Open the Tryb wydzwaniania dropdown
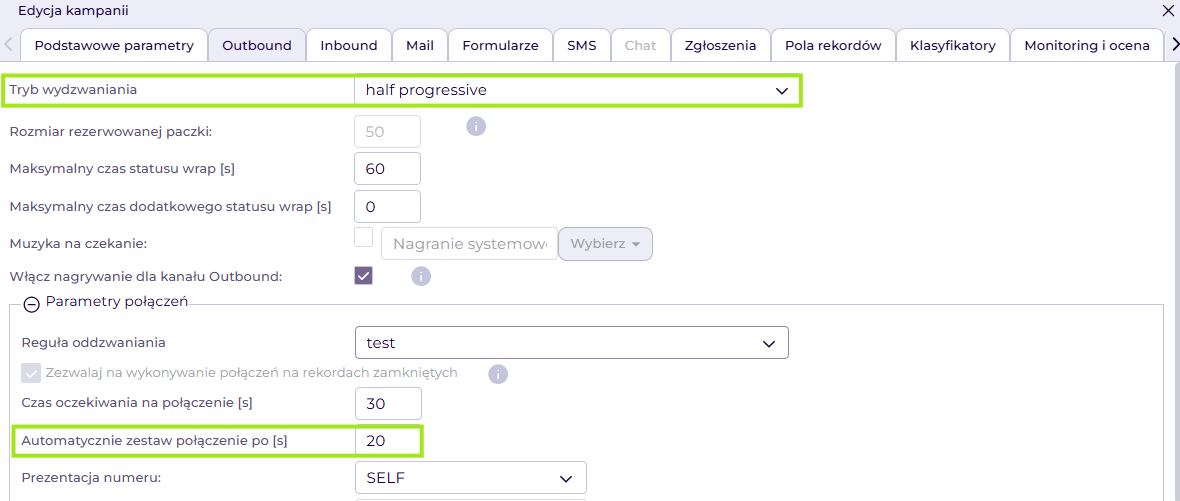Screen dimensions: 1180x501 577,90
